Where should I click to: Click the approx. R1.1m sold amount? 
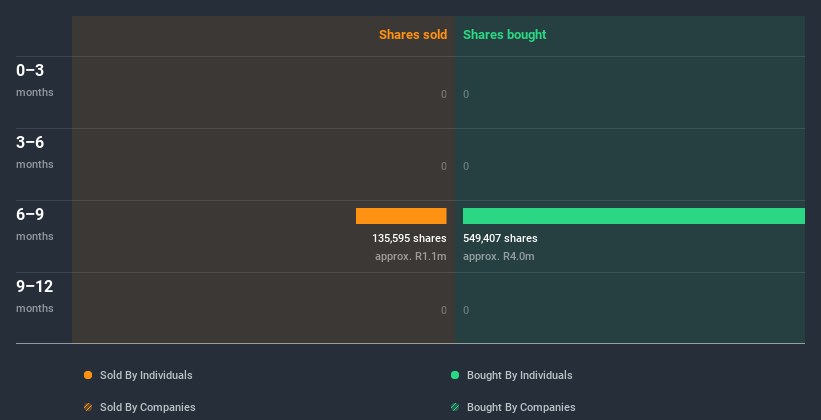(x=411, y=256)
